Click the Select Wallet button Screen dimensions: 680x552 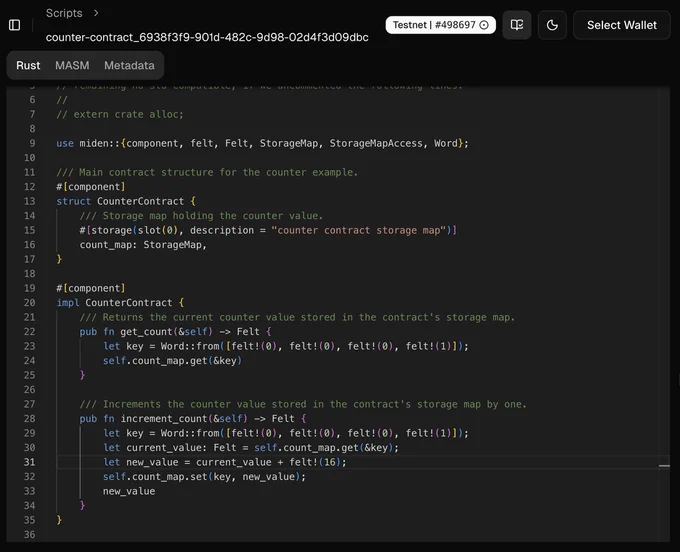click(621, 25)
